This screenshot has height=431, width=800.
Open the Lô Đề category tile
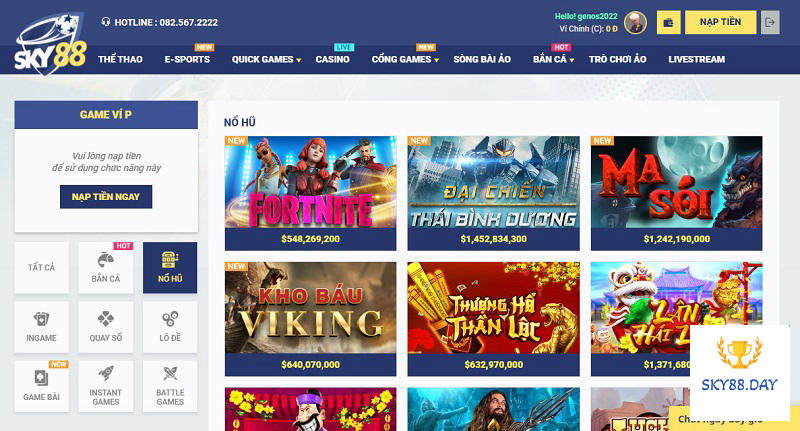point(169,327)
